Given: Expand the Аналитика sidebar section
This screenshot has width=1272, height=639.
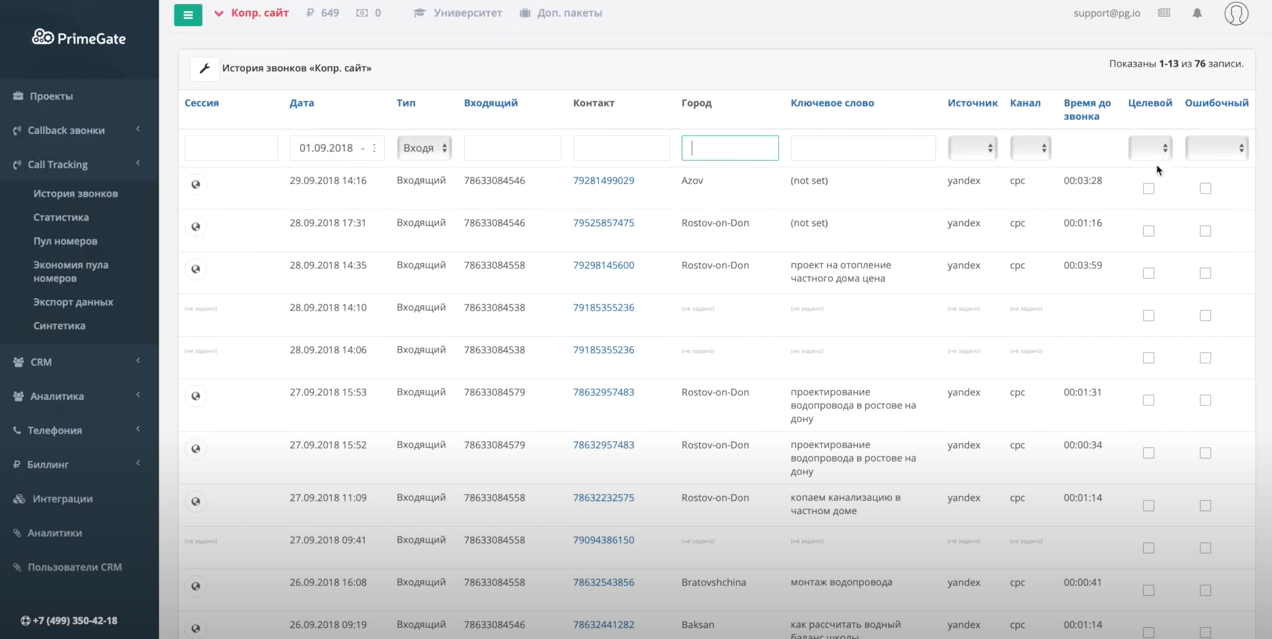Looking at the screenshot, I should [x=79, y=396].
